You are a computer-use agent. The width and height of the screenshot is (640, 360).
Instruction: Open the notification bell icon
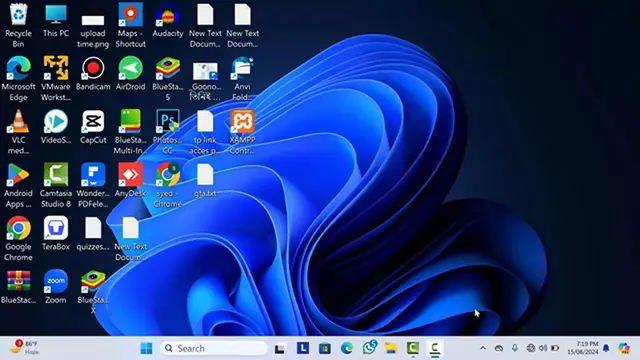pos(606,348)
